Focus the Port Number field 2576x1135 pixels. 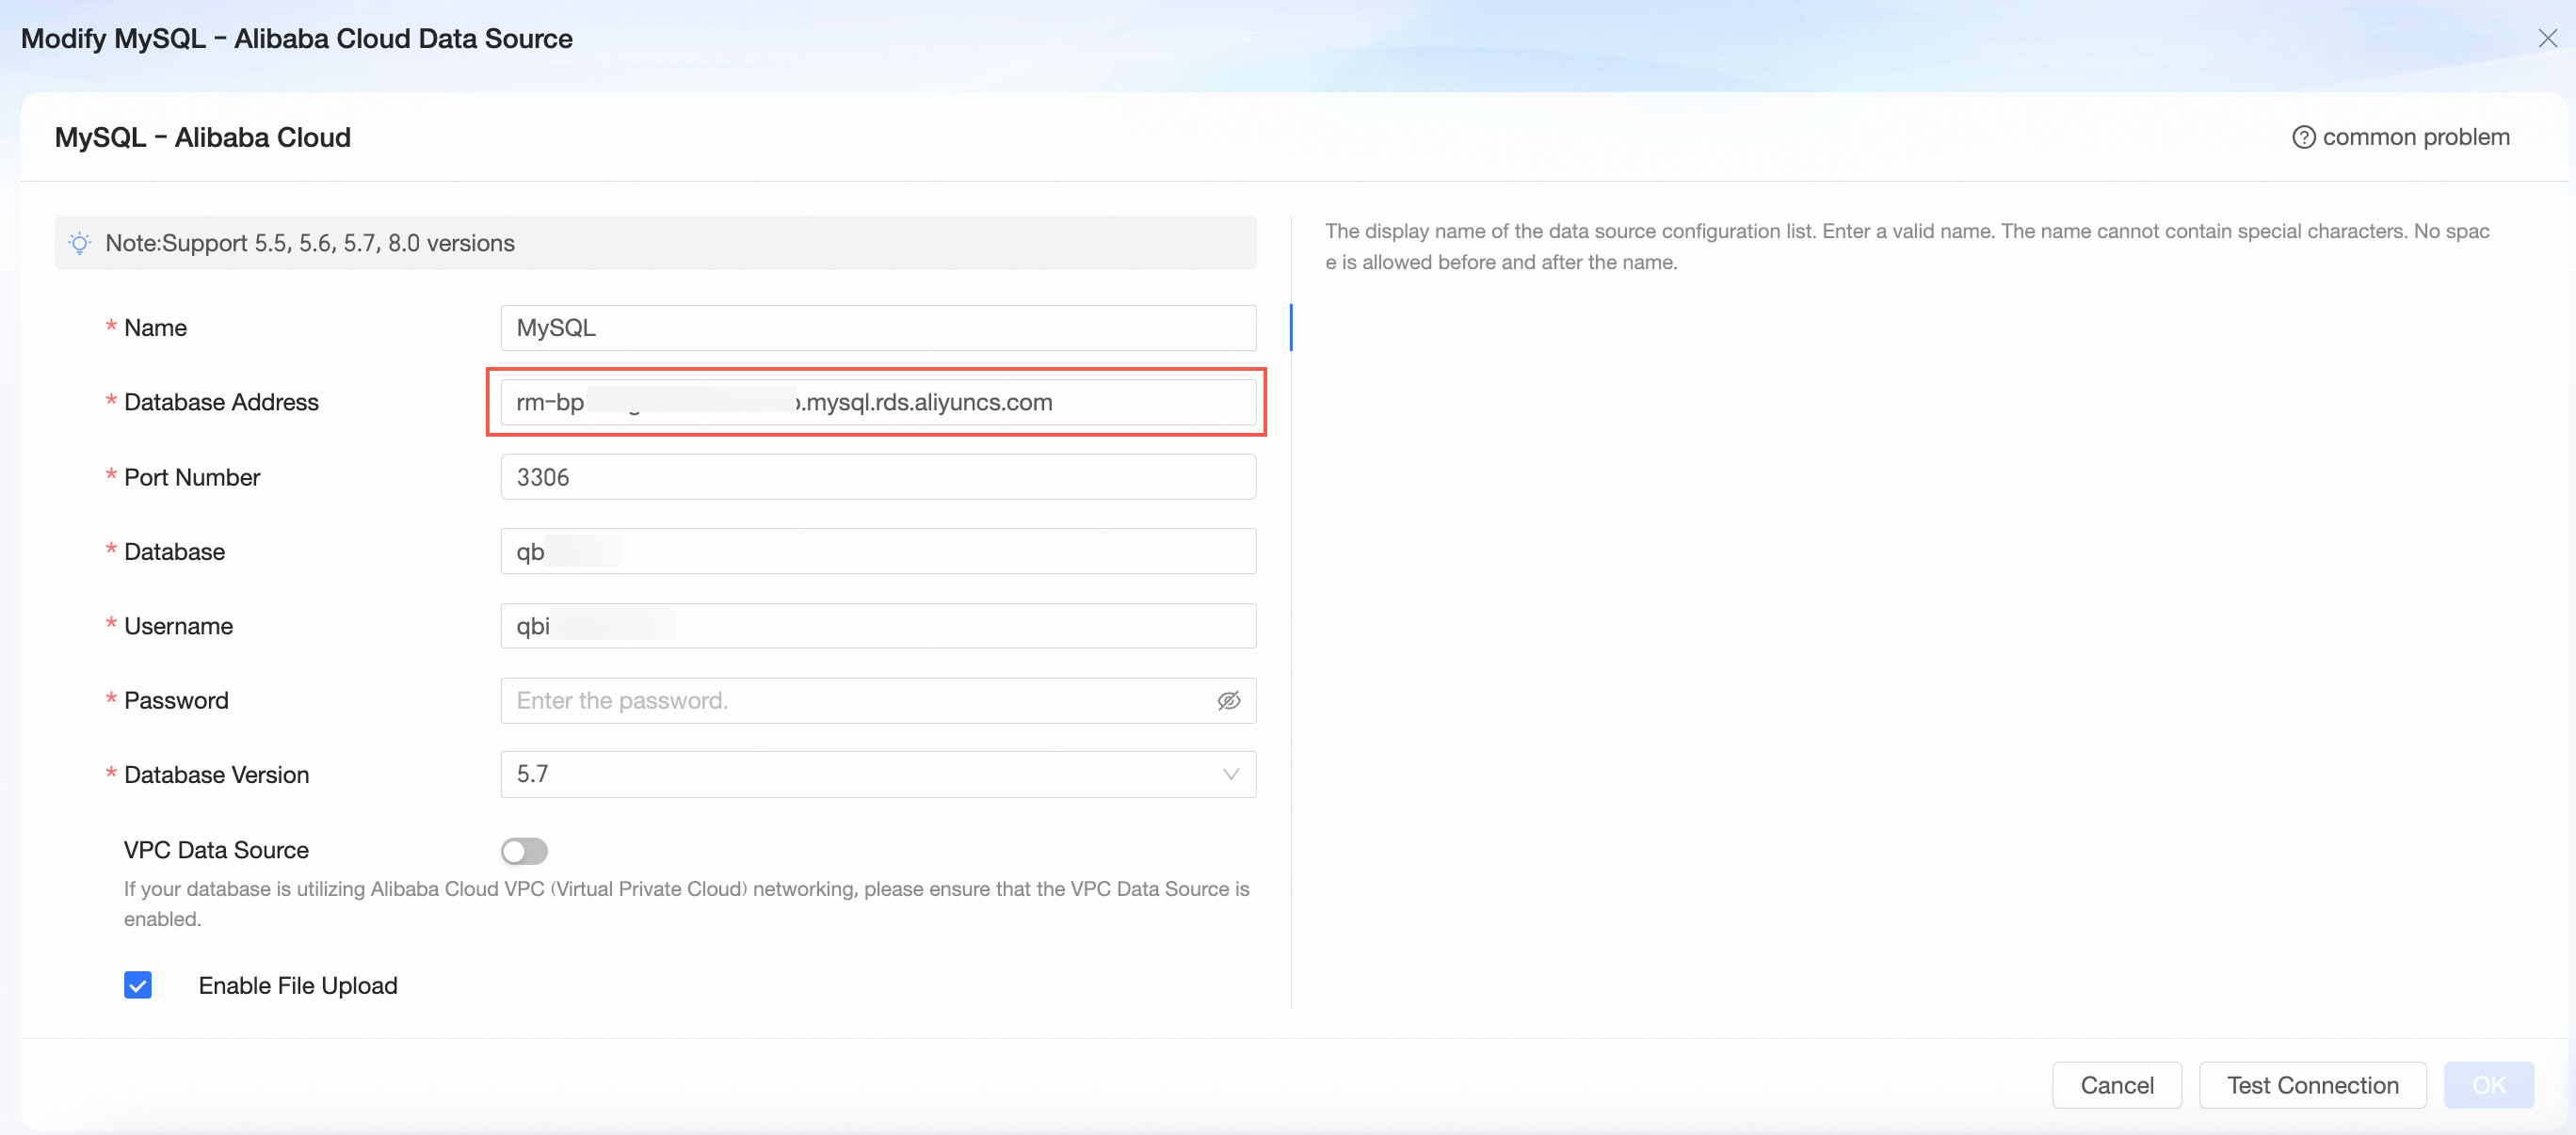click(x=878, y=477)
